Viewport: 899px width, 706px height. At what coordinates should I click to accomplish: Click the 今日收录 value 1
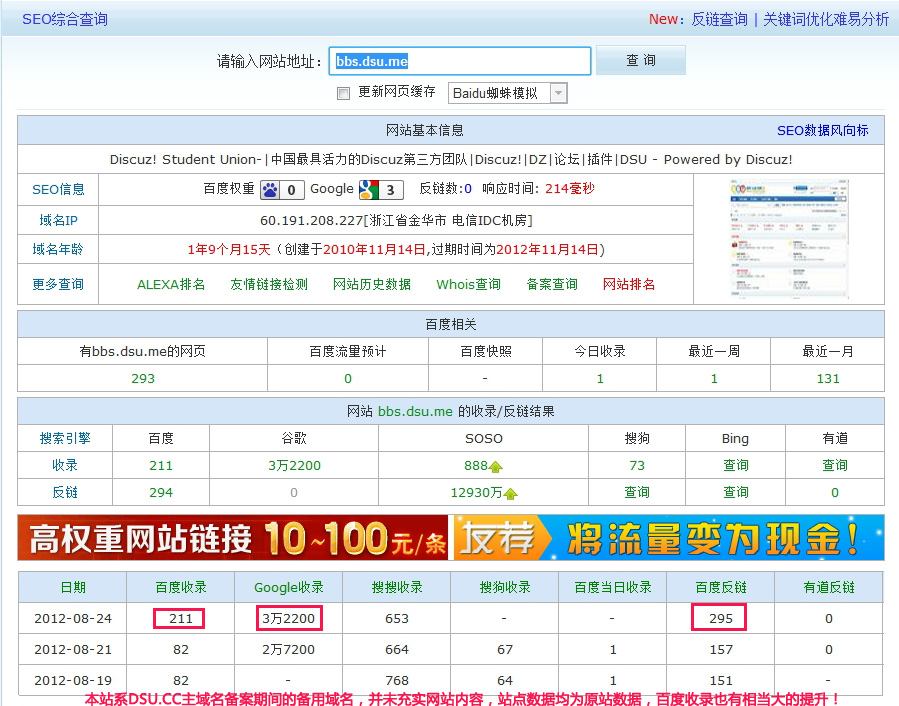[x=600, y=379]
